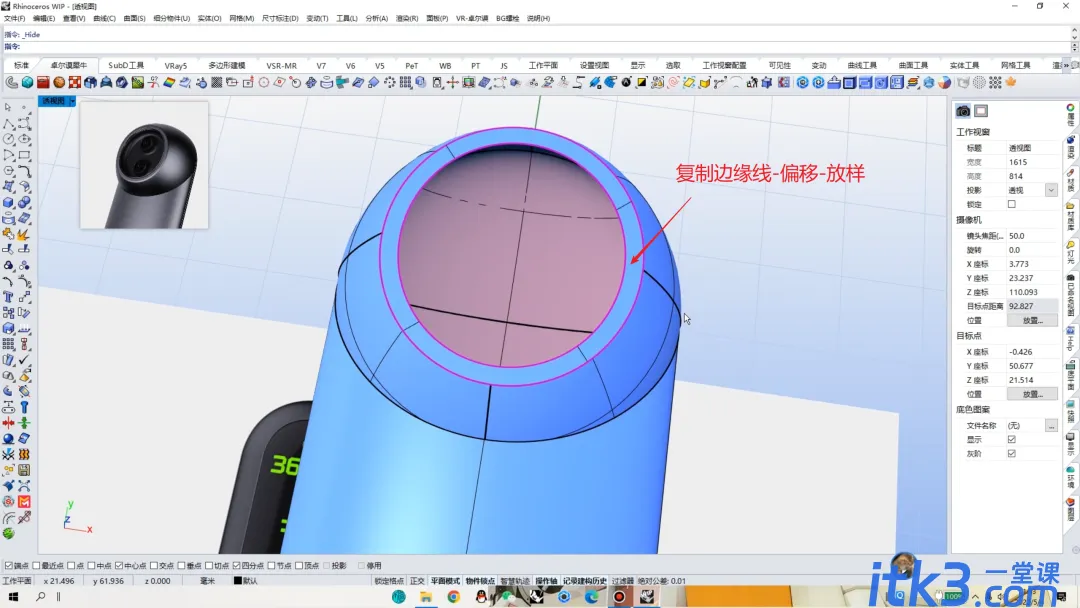Click the rainbow gradient surface toolbar icon
Screen dimensions: 1080x608
[x=169, y=83]
